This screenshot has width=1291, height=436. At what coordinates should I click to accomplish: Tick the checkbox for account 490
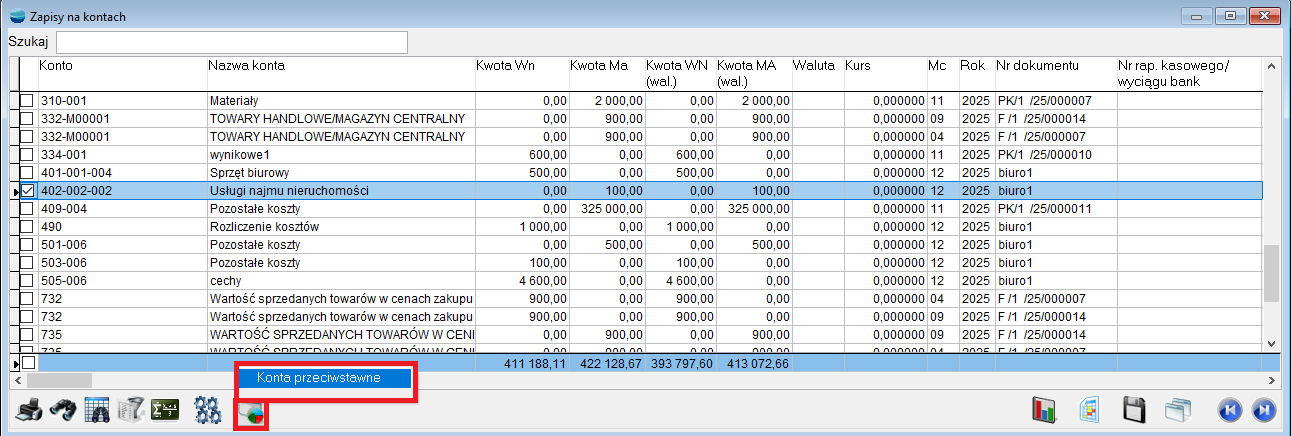tap(28, 227)
